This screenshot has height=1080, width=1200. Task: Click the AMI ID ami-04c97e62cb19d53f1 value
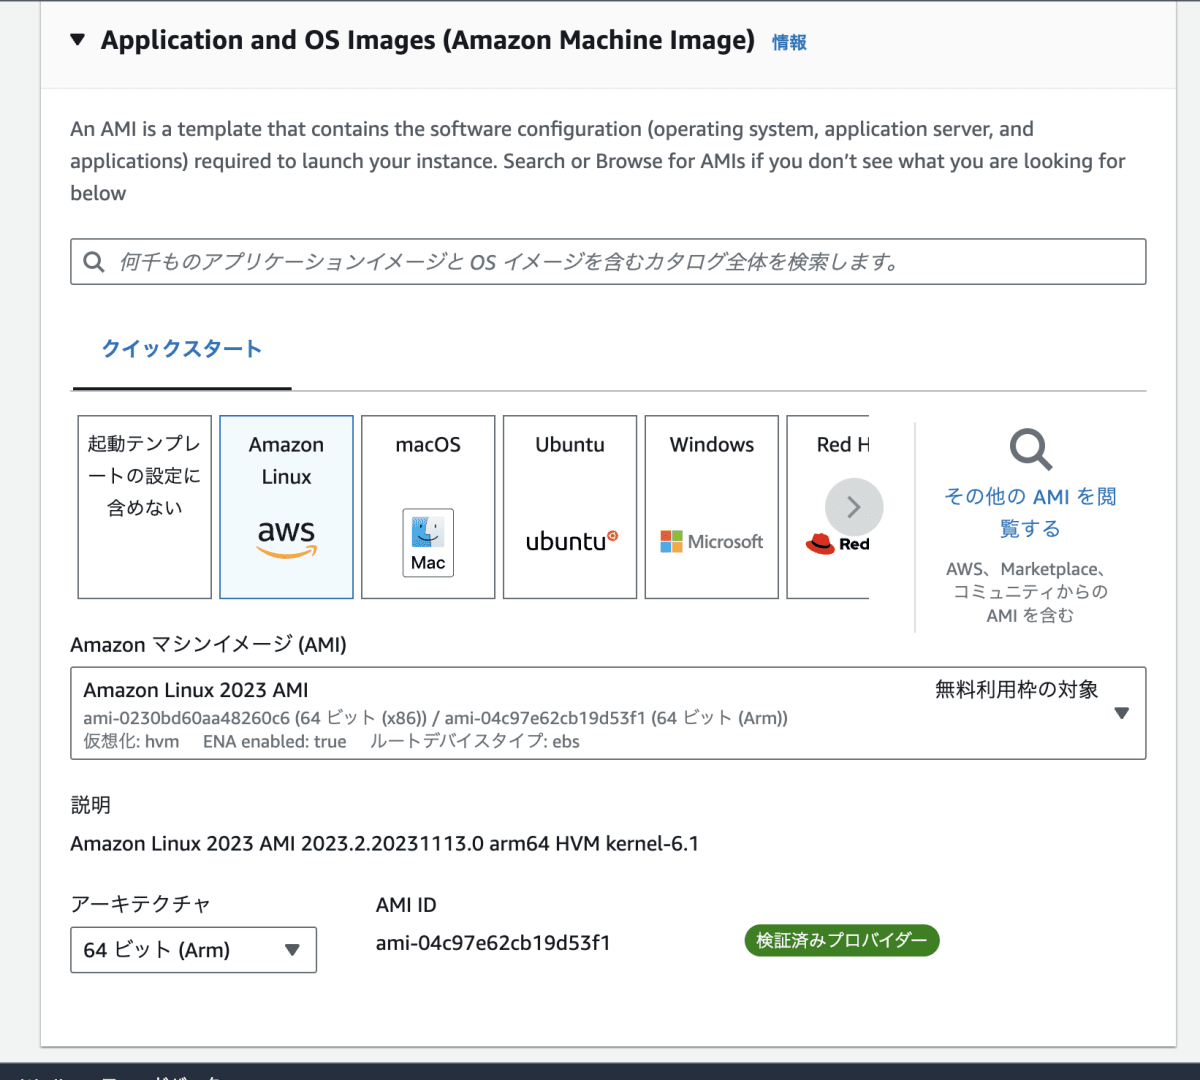pos(493,943)
